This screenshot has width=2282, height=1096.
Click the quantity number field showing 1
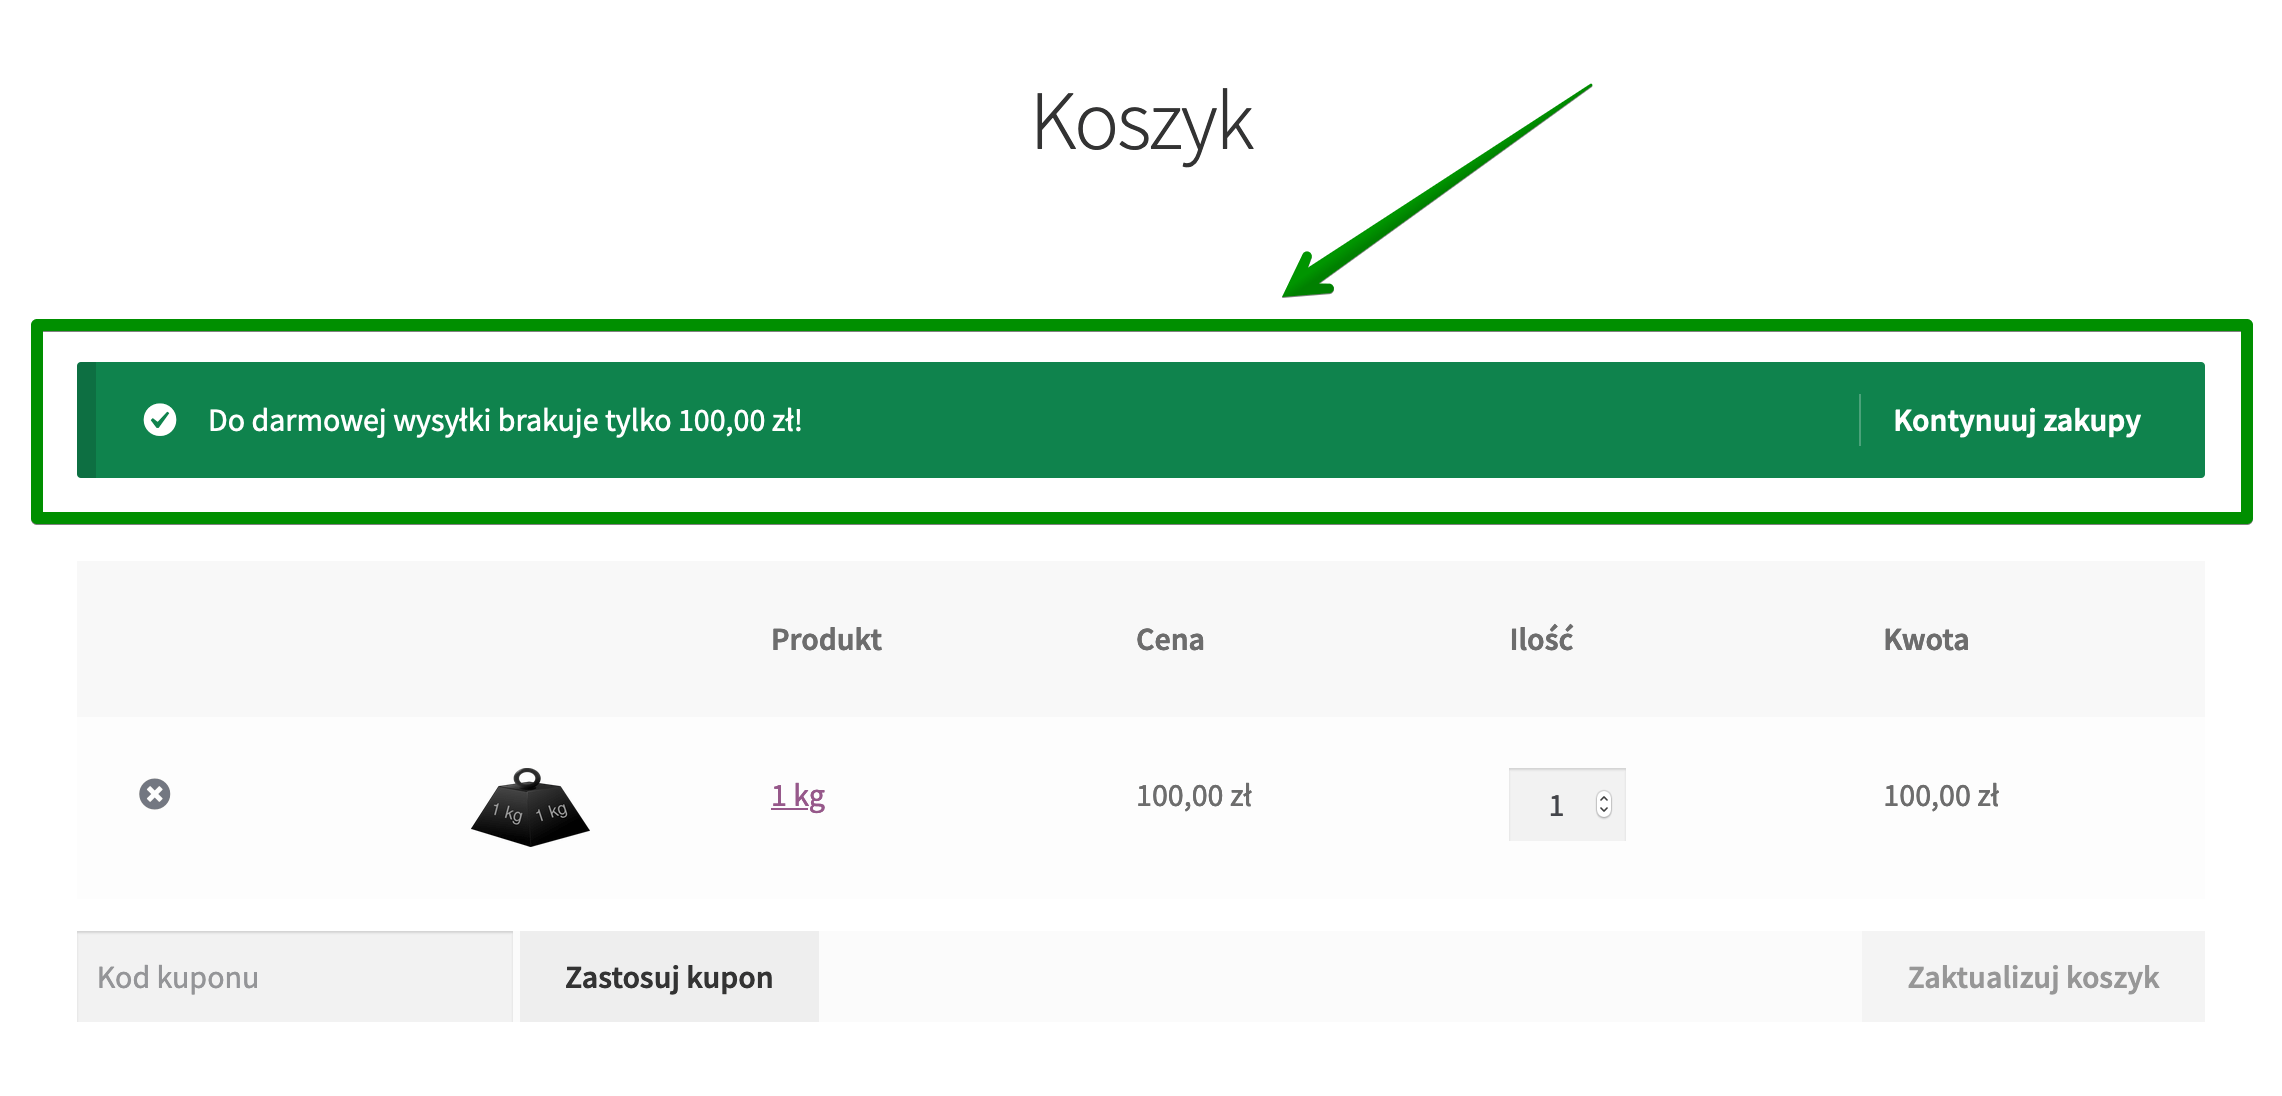(x=1567, y=805)
